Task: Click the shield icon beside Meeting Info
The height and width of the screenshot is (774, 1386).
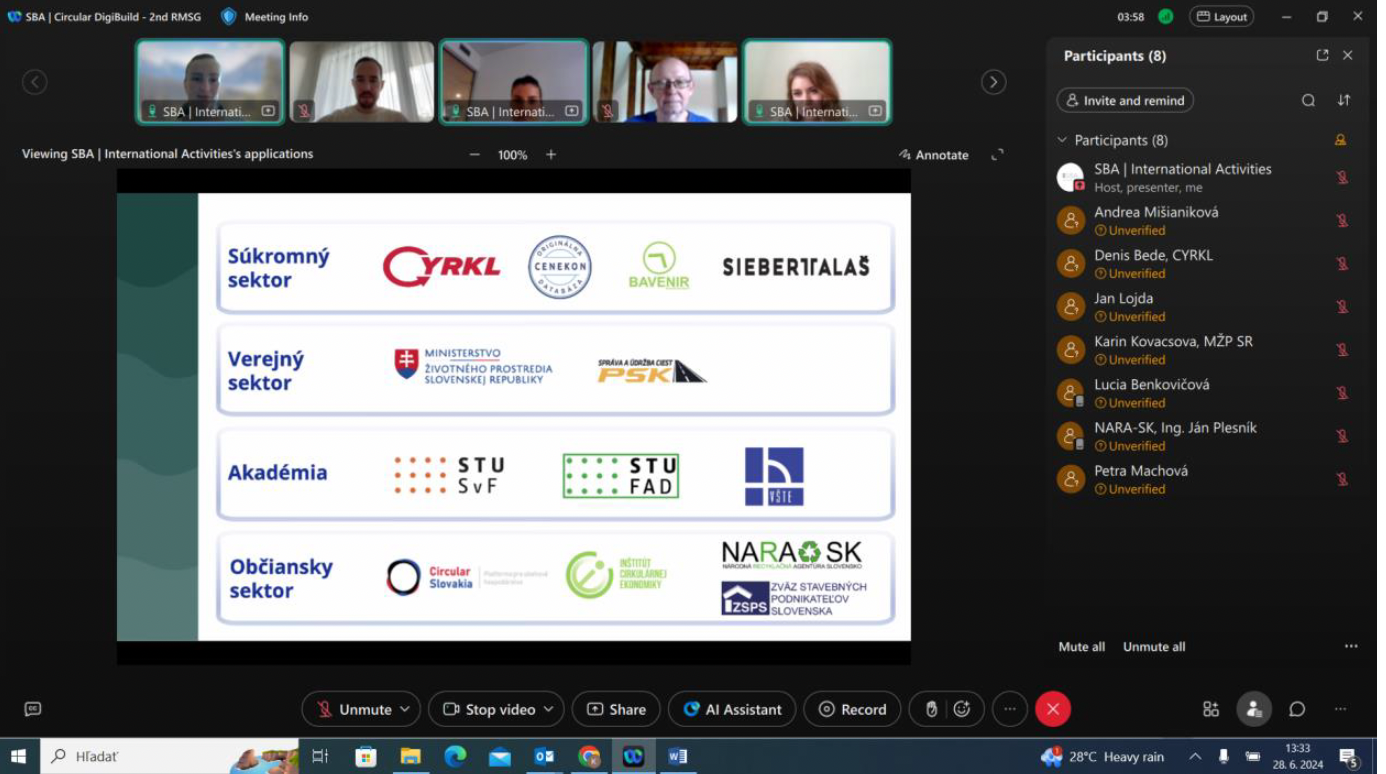Action: coord(228,16)
